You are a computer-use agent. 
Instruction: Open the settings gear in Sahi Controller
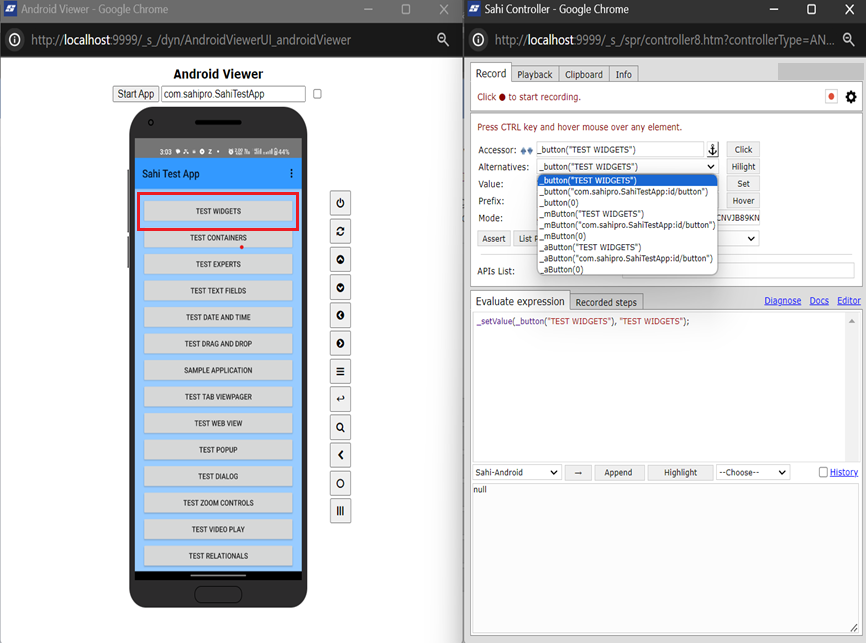point(851,97)
